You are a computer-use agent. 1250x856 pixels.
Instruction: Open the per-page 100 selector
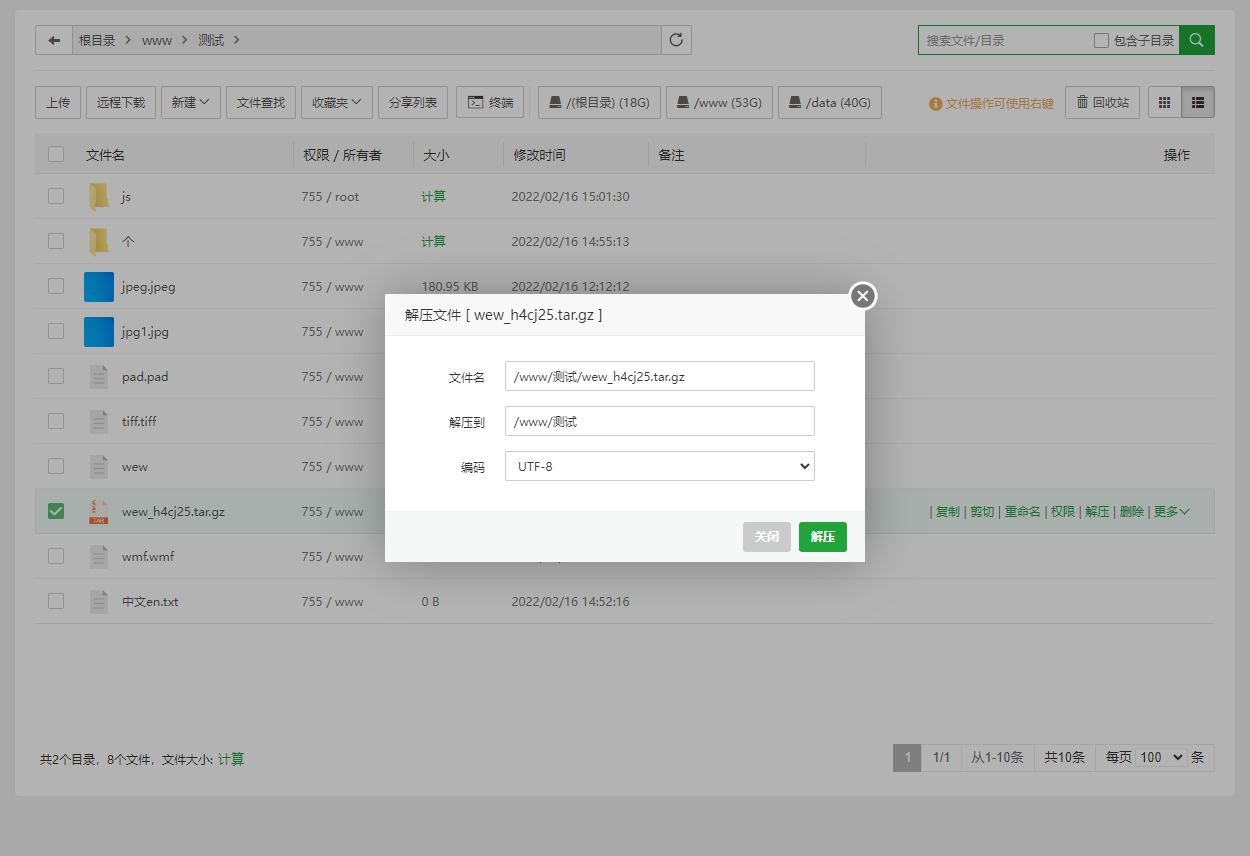click(1161, 757)
